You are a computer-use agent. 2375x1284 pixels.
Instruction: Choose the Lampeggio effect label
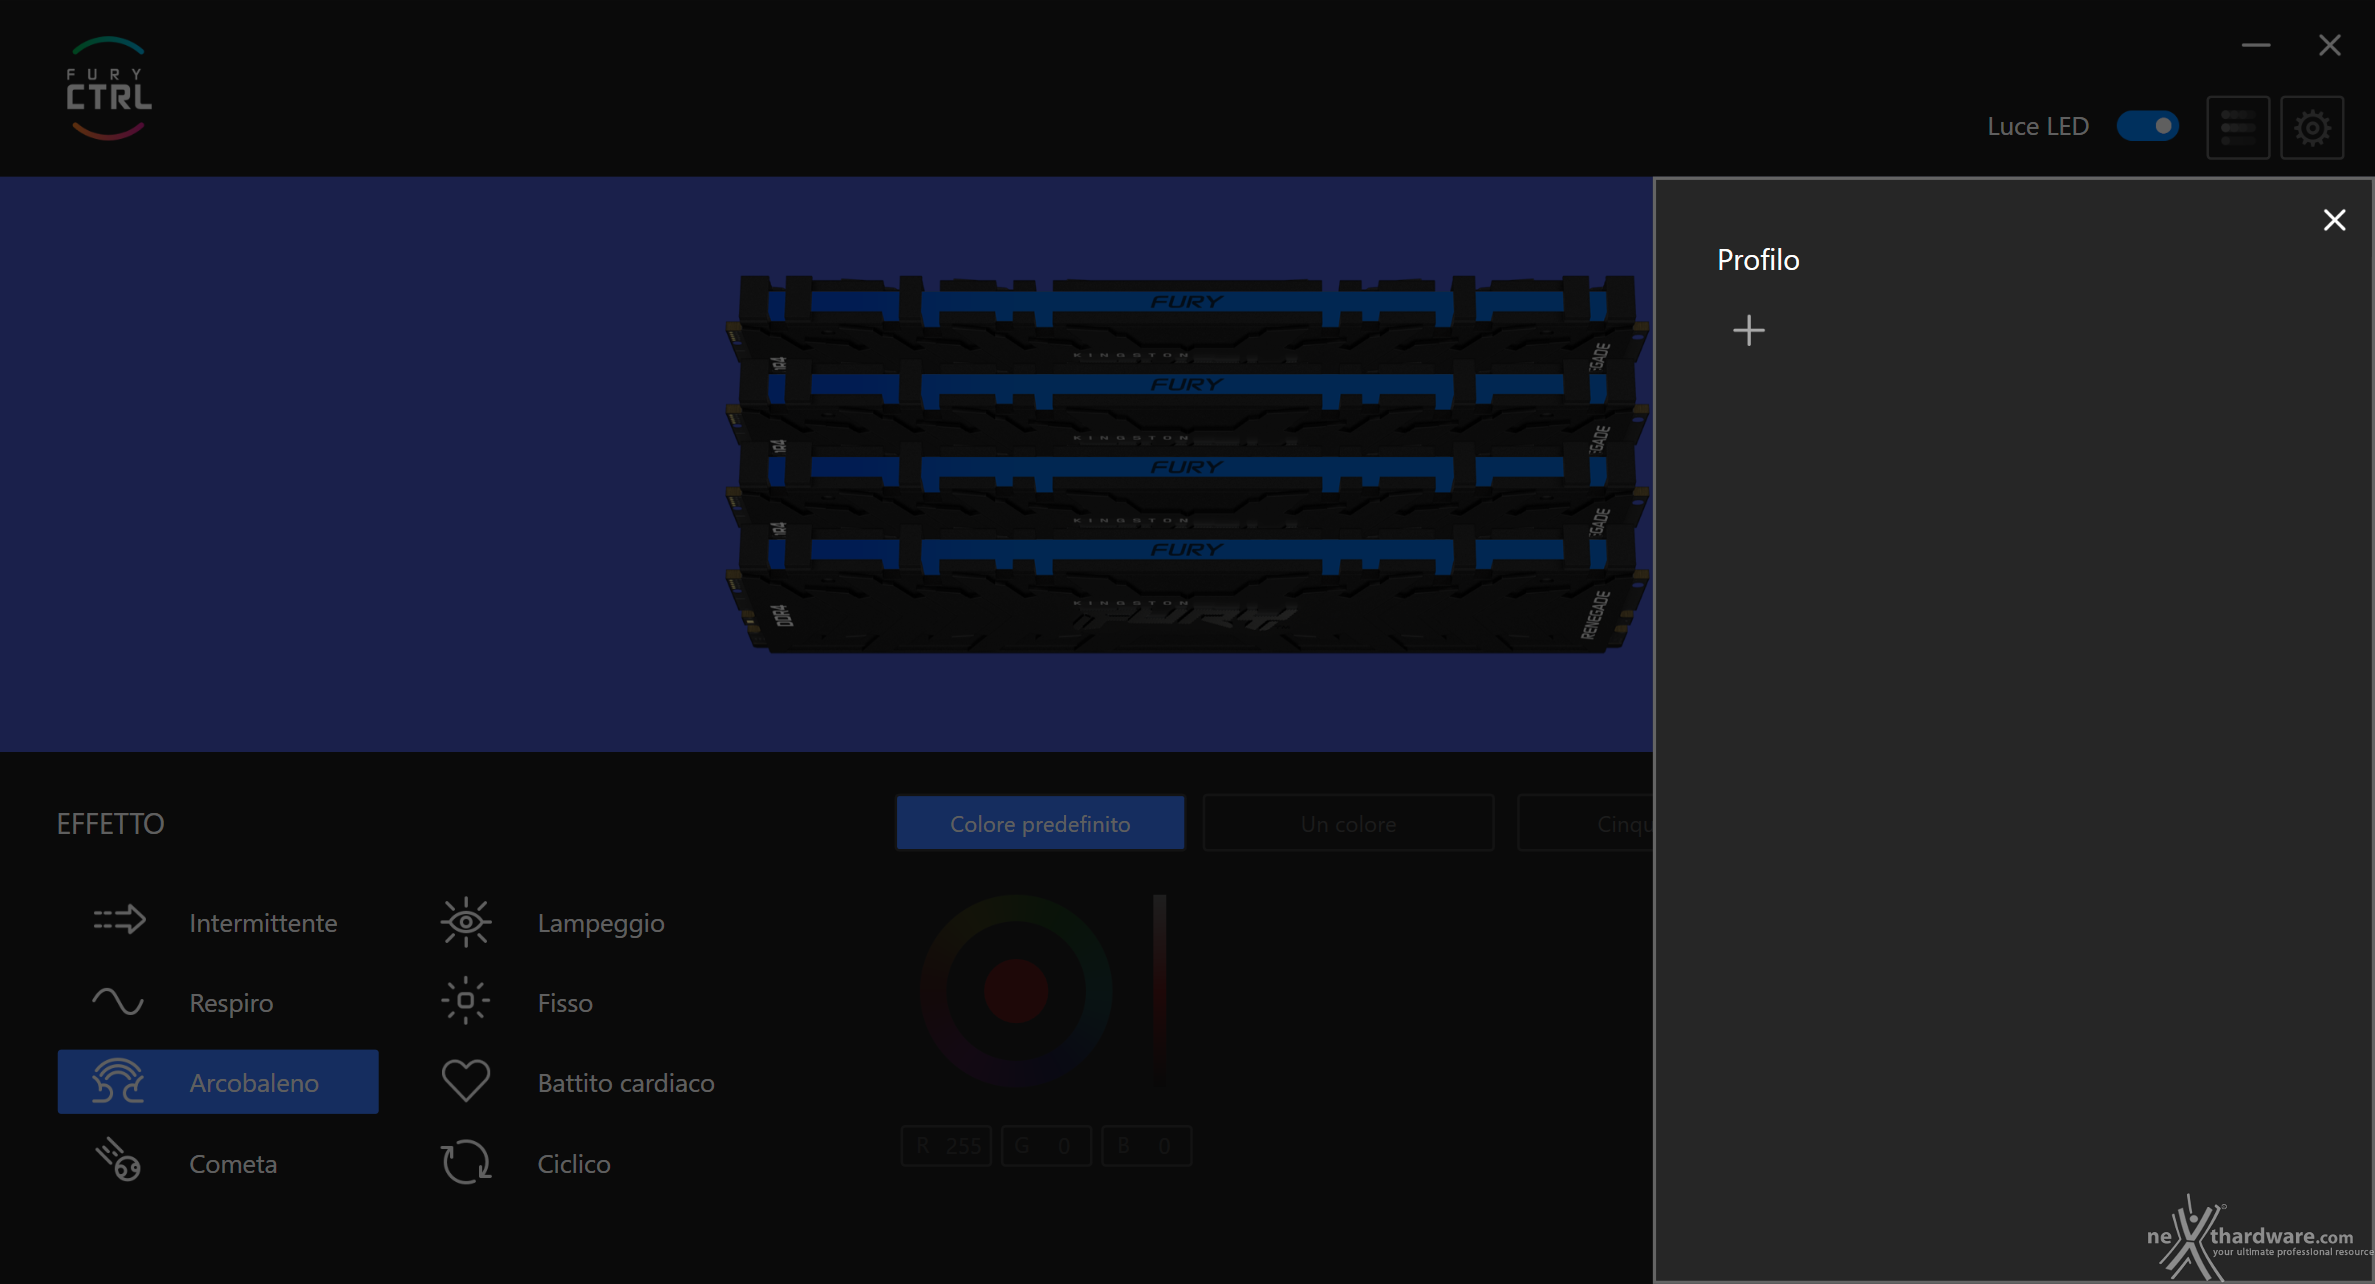point(601,922)
